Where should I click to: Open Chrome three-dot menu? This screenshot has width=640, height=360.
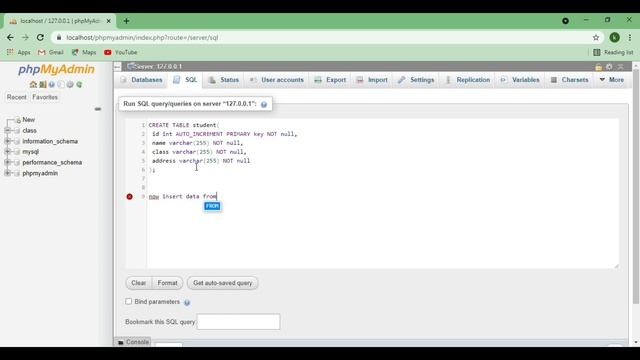630,38
